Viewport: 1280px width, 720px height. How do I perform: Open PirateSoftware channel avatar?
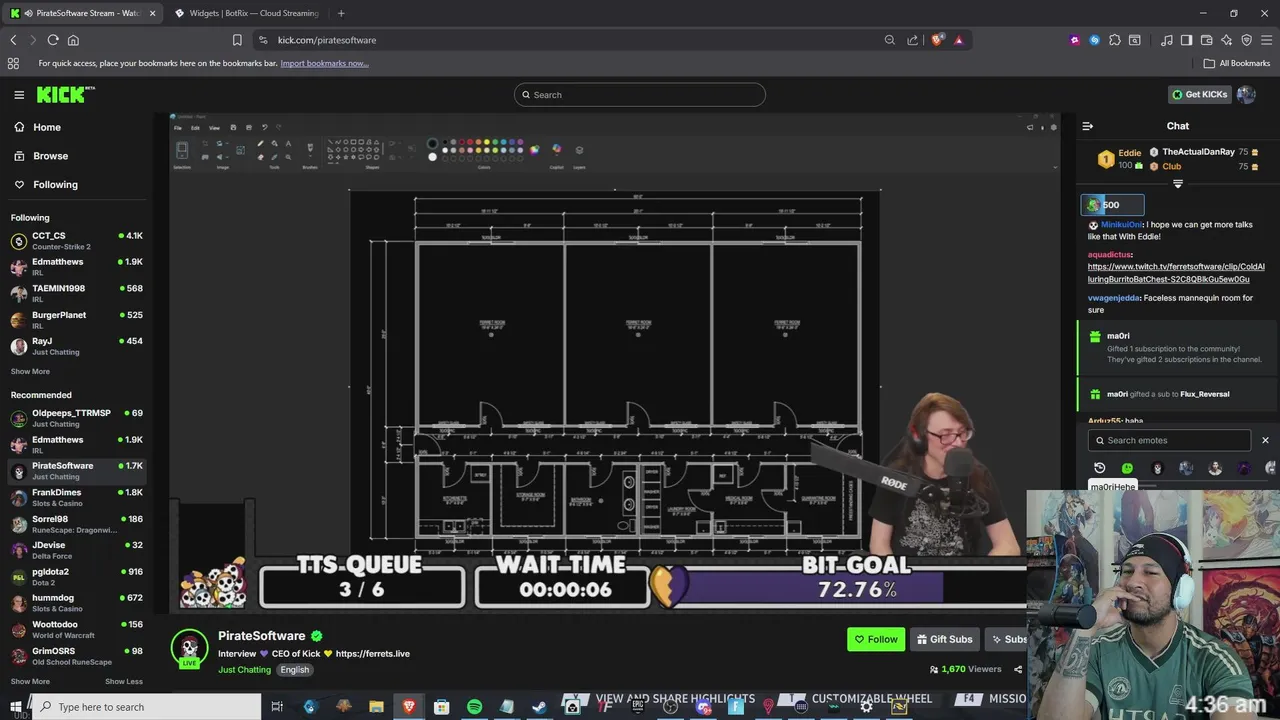[189, 648]
